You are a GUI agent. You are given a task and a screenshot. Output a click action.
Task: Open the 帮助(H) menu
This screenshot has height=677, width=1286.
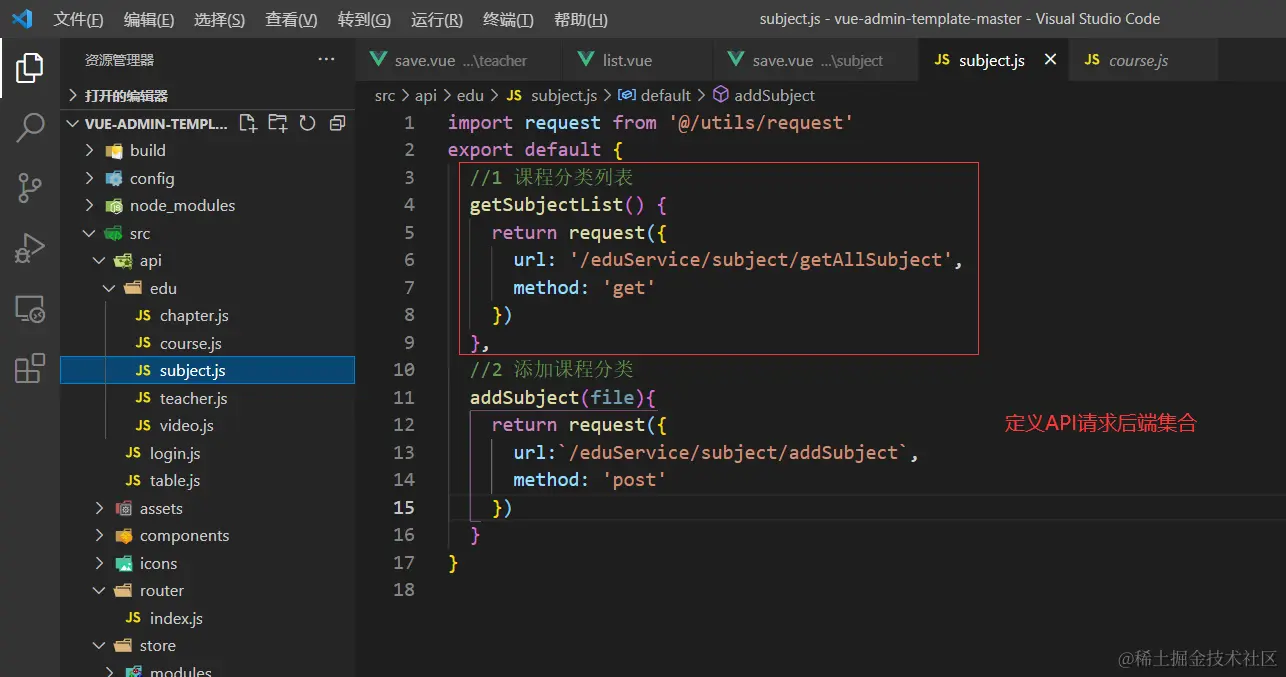[580, 20]
